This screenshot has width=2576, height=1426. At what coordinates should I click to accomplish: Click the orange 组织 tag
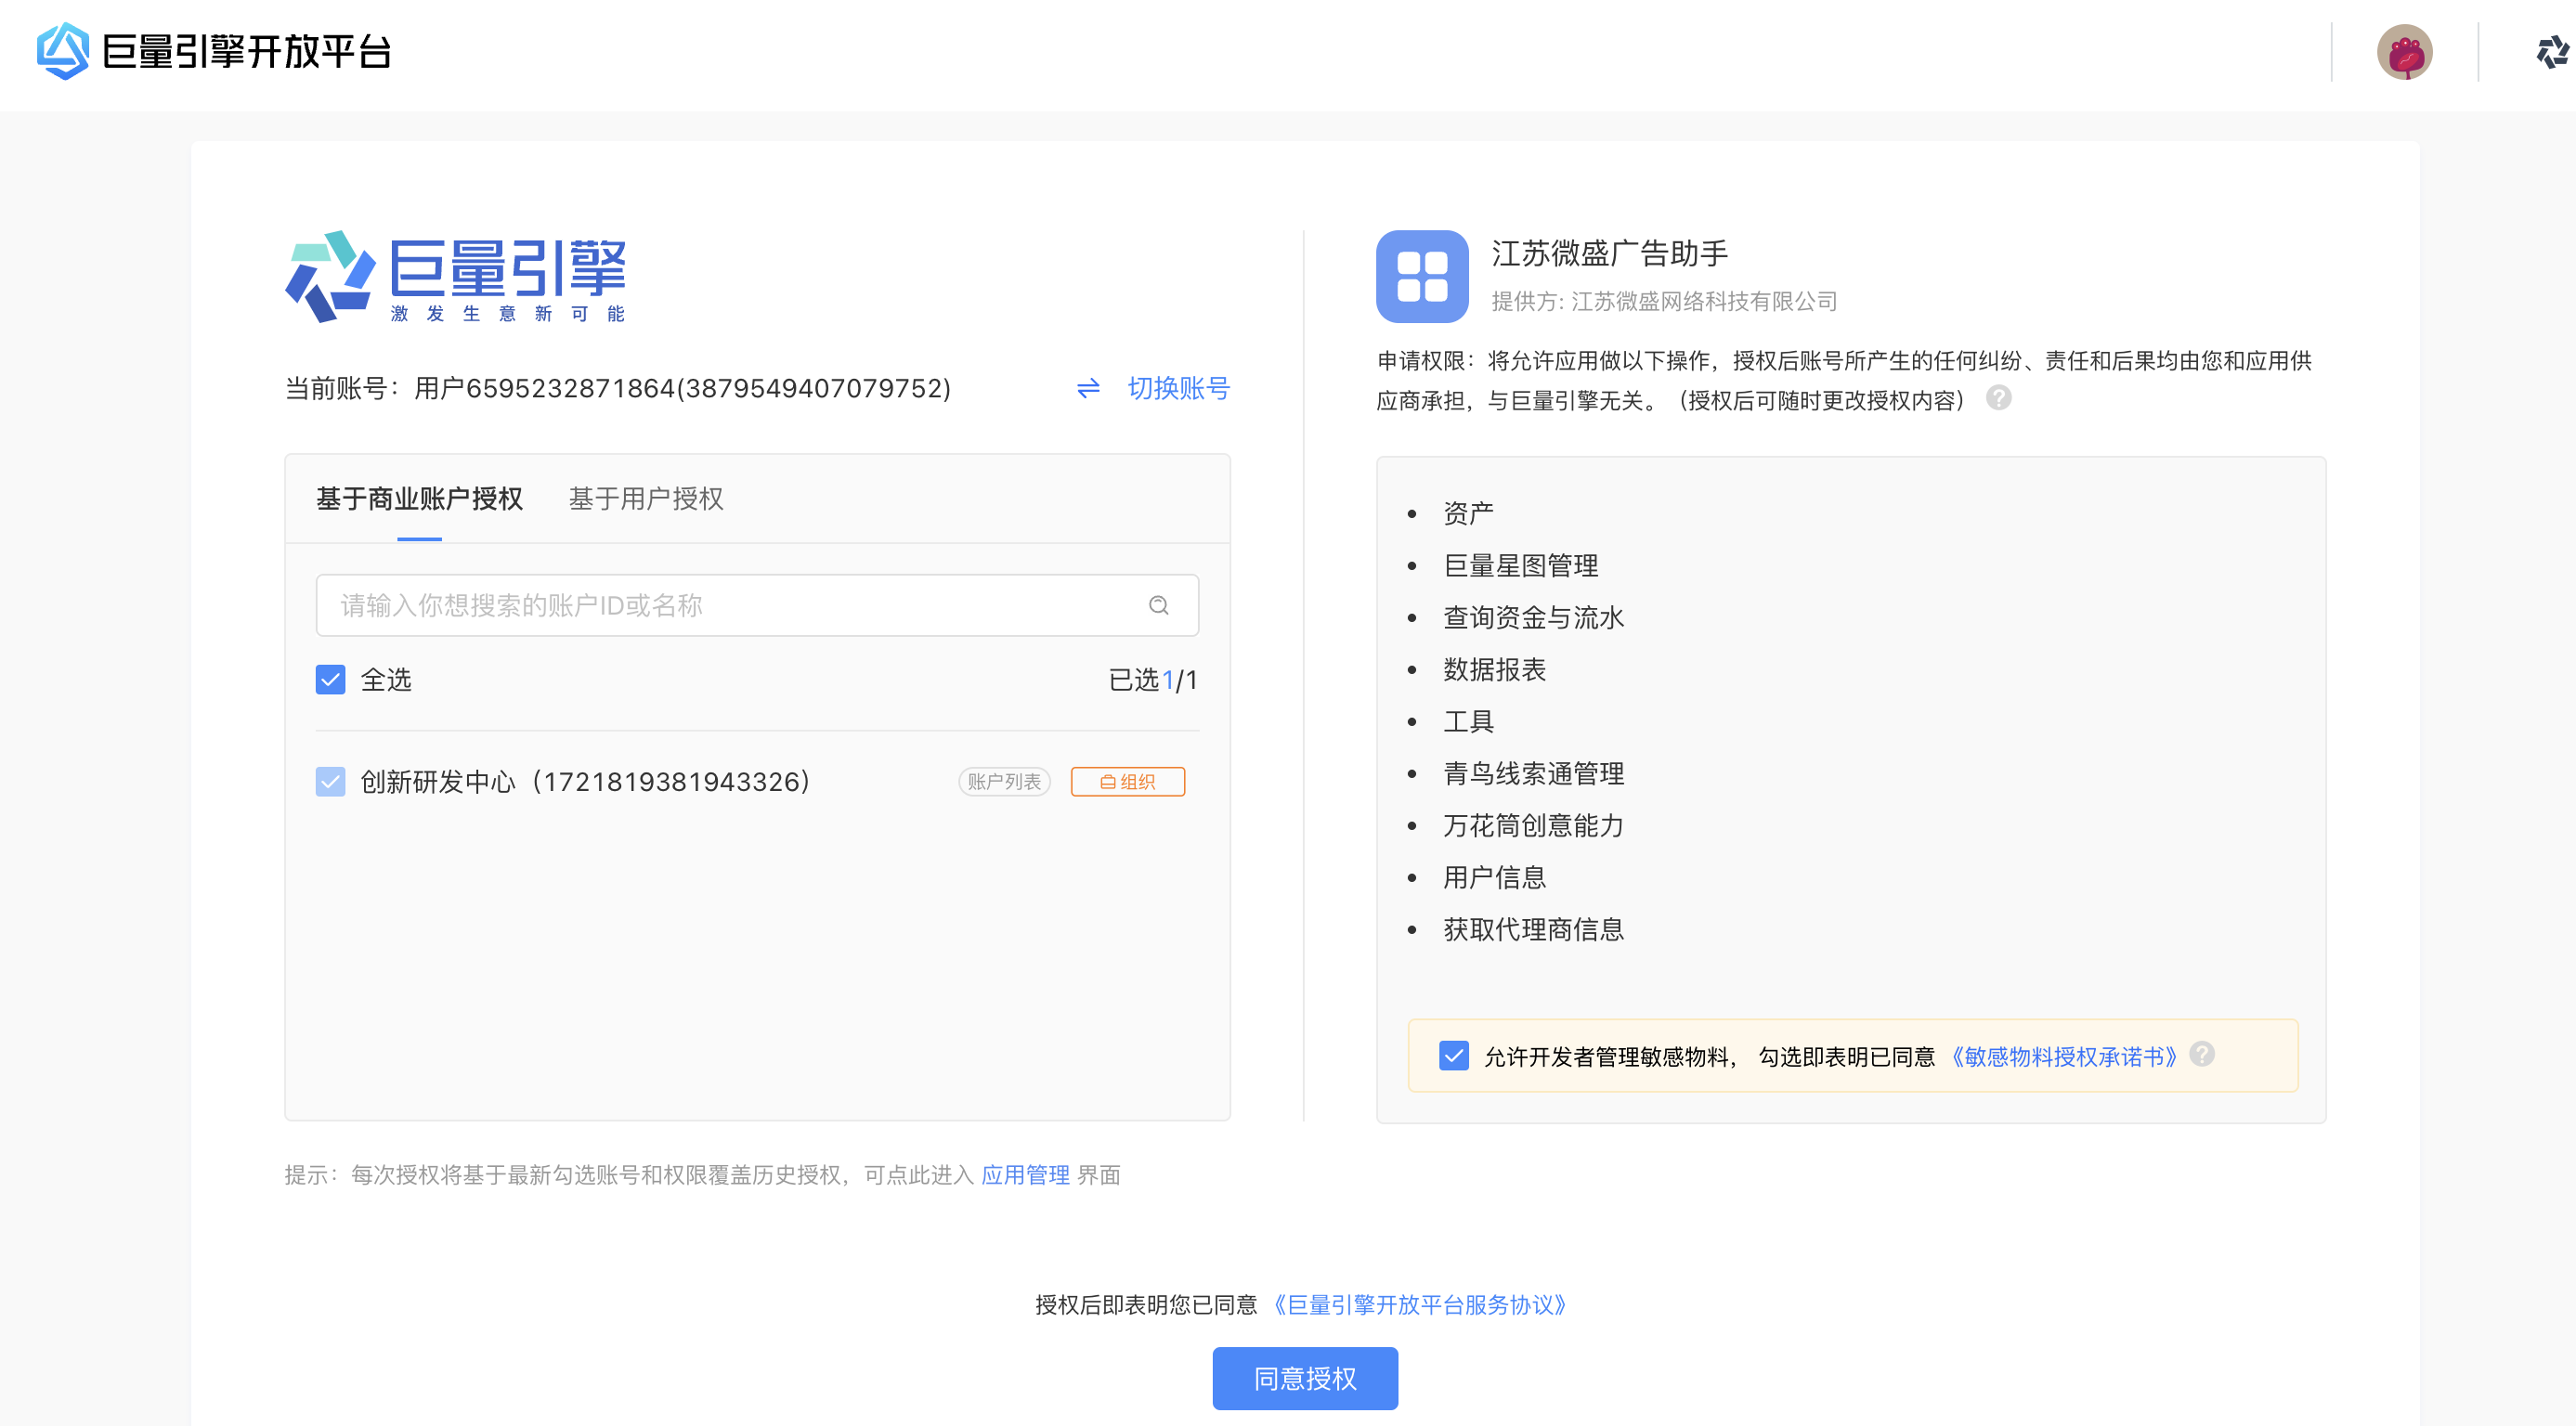click(1127, 782)
